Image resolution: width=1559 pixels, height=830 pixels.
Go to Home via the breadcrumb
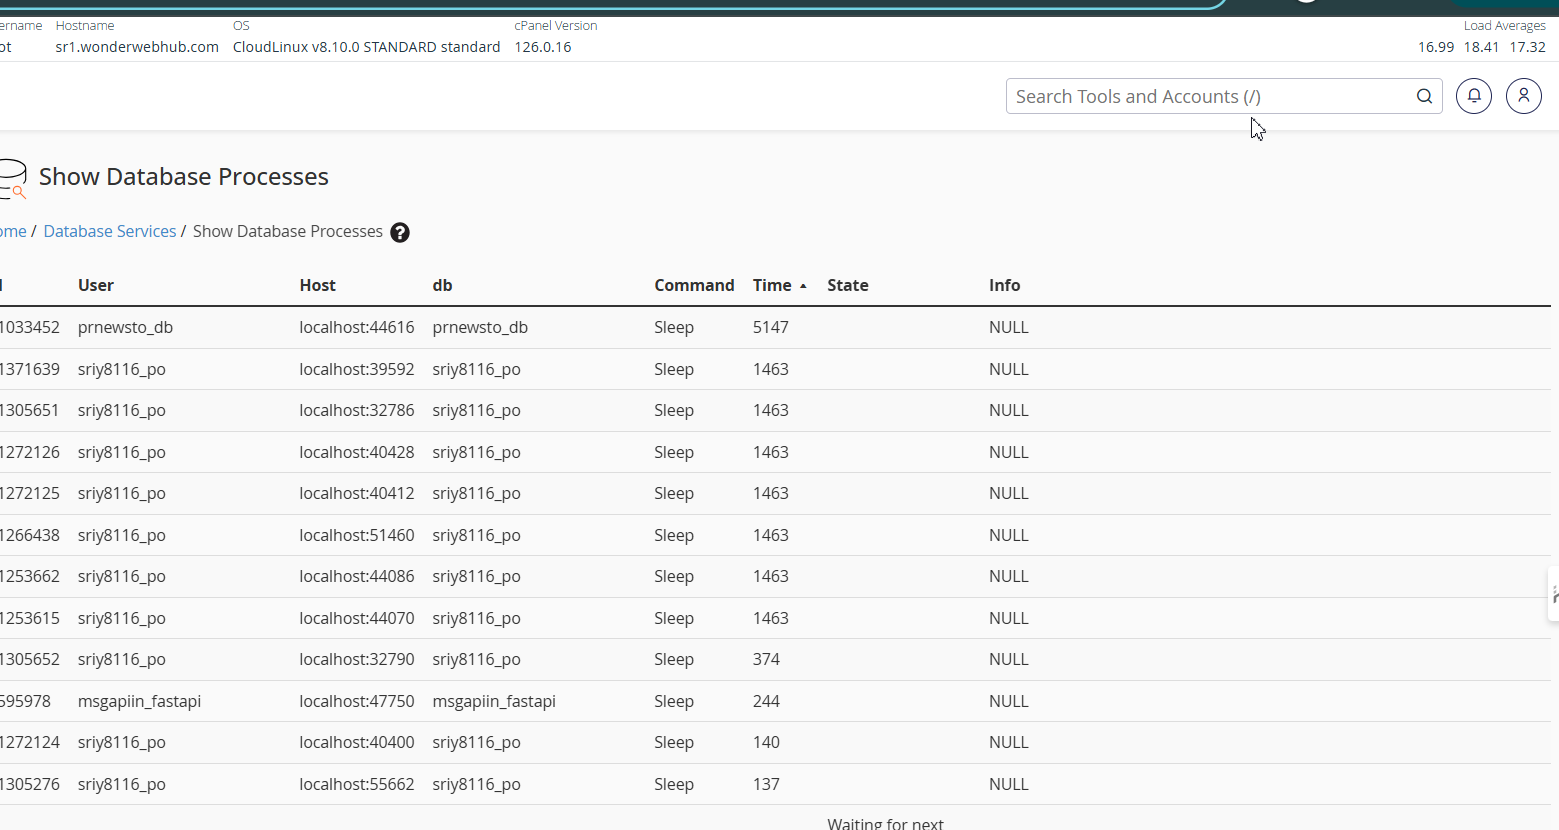13,231
